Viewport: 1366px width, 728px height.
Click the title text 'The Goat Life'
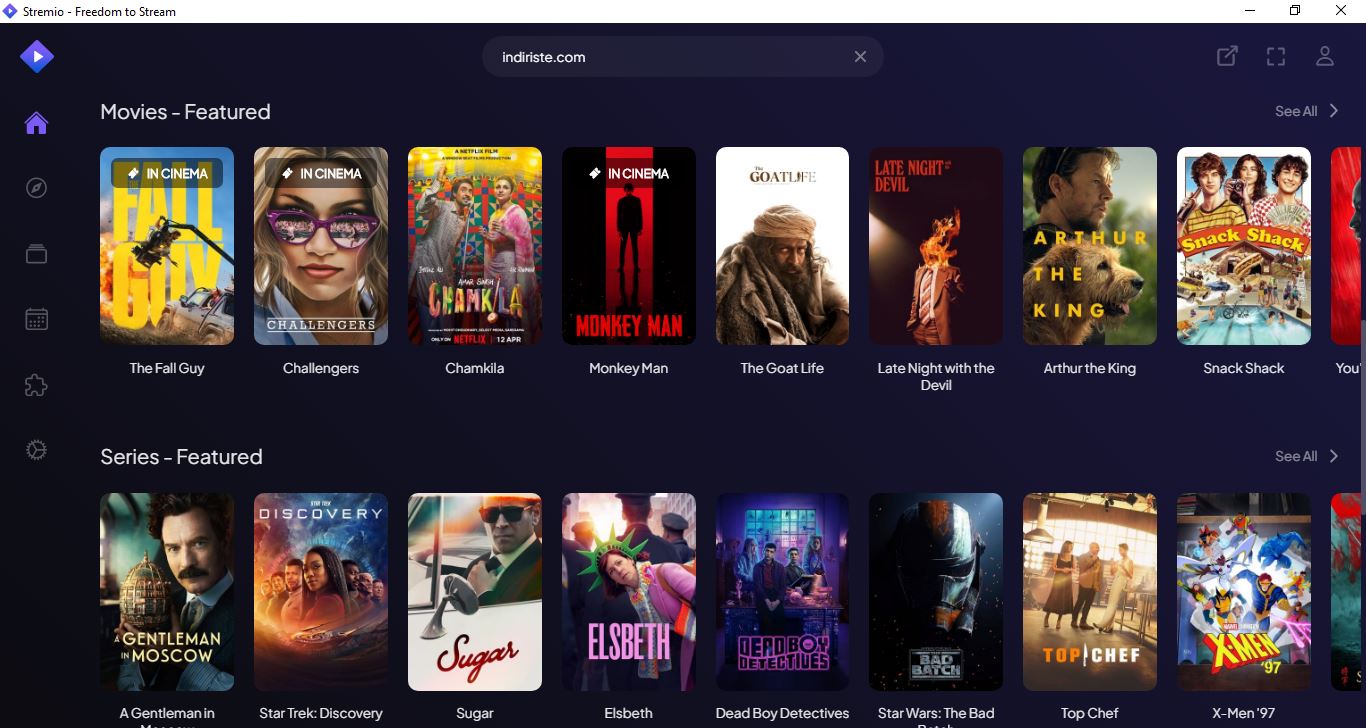782,368
